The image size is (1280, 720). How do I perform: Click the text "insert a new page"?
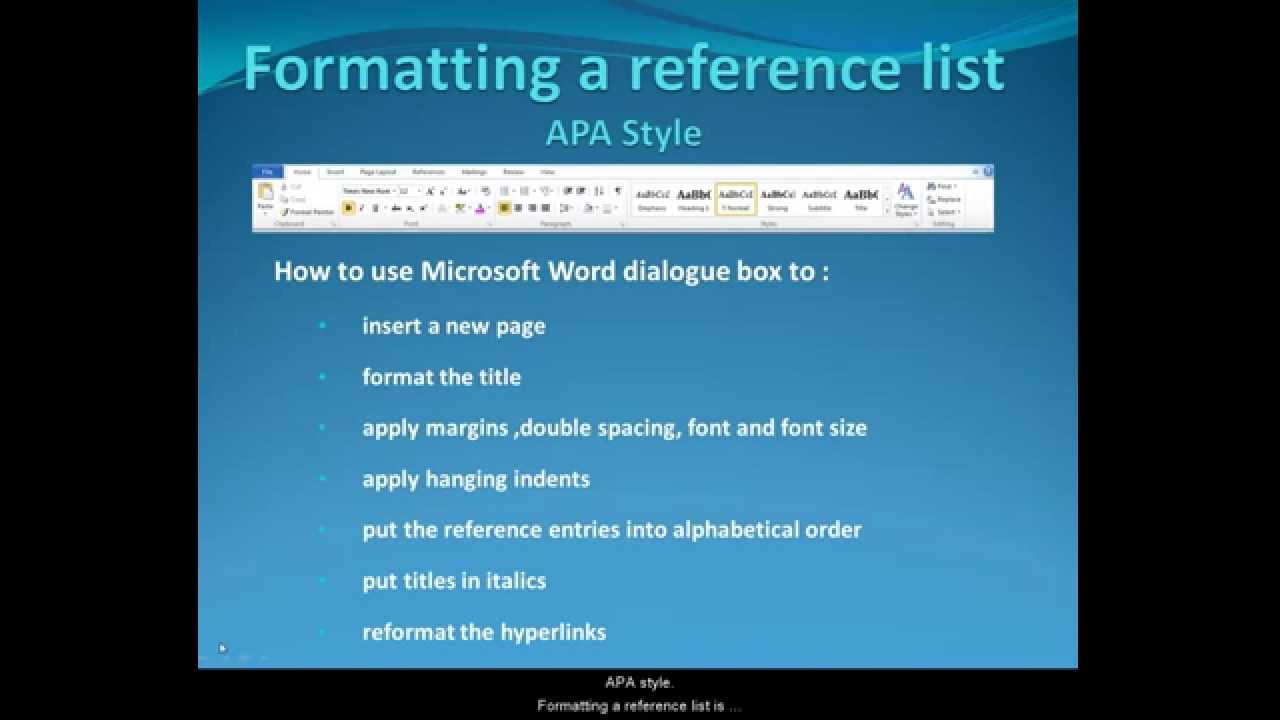pos(454,326)
